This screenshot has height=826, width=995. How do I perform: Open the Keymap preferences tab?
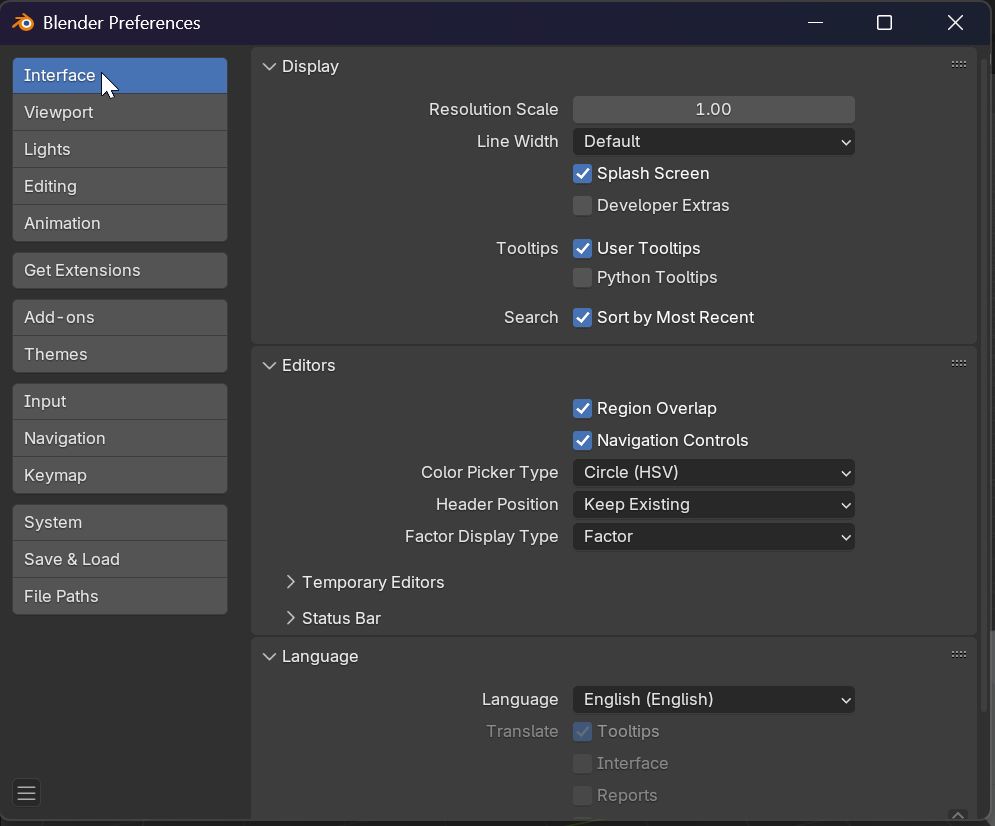pos(120,476)
